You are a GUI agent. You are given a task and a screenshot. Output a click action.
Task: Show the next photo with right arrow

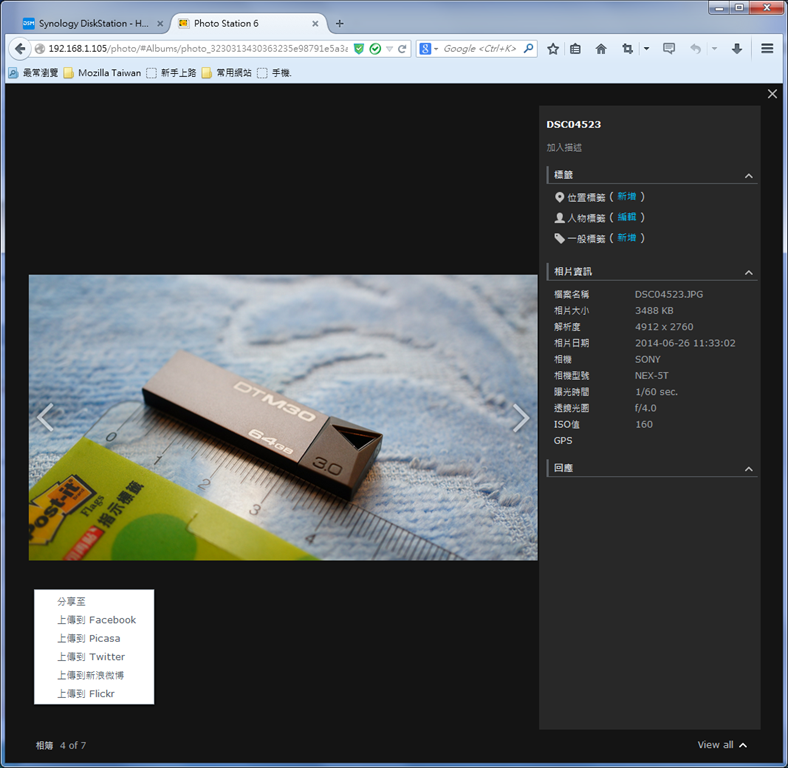click(x=521, y=417)
